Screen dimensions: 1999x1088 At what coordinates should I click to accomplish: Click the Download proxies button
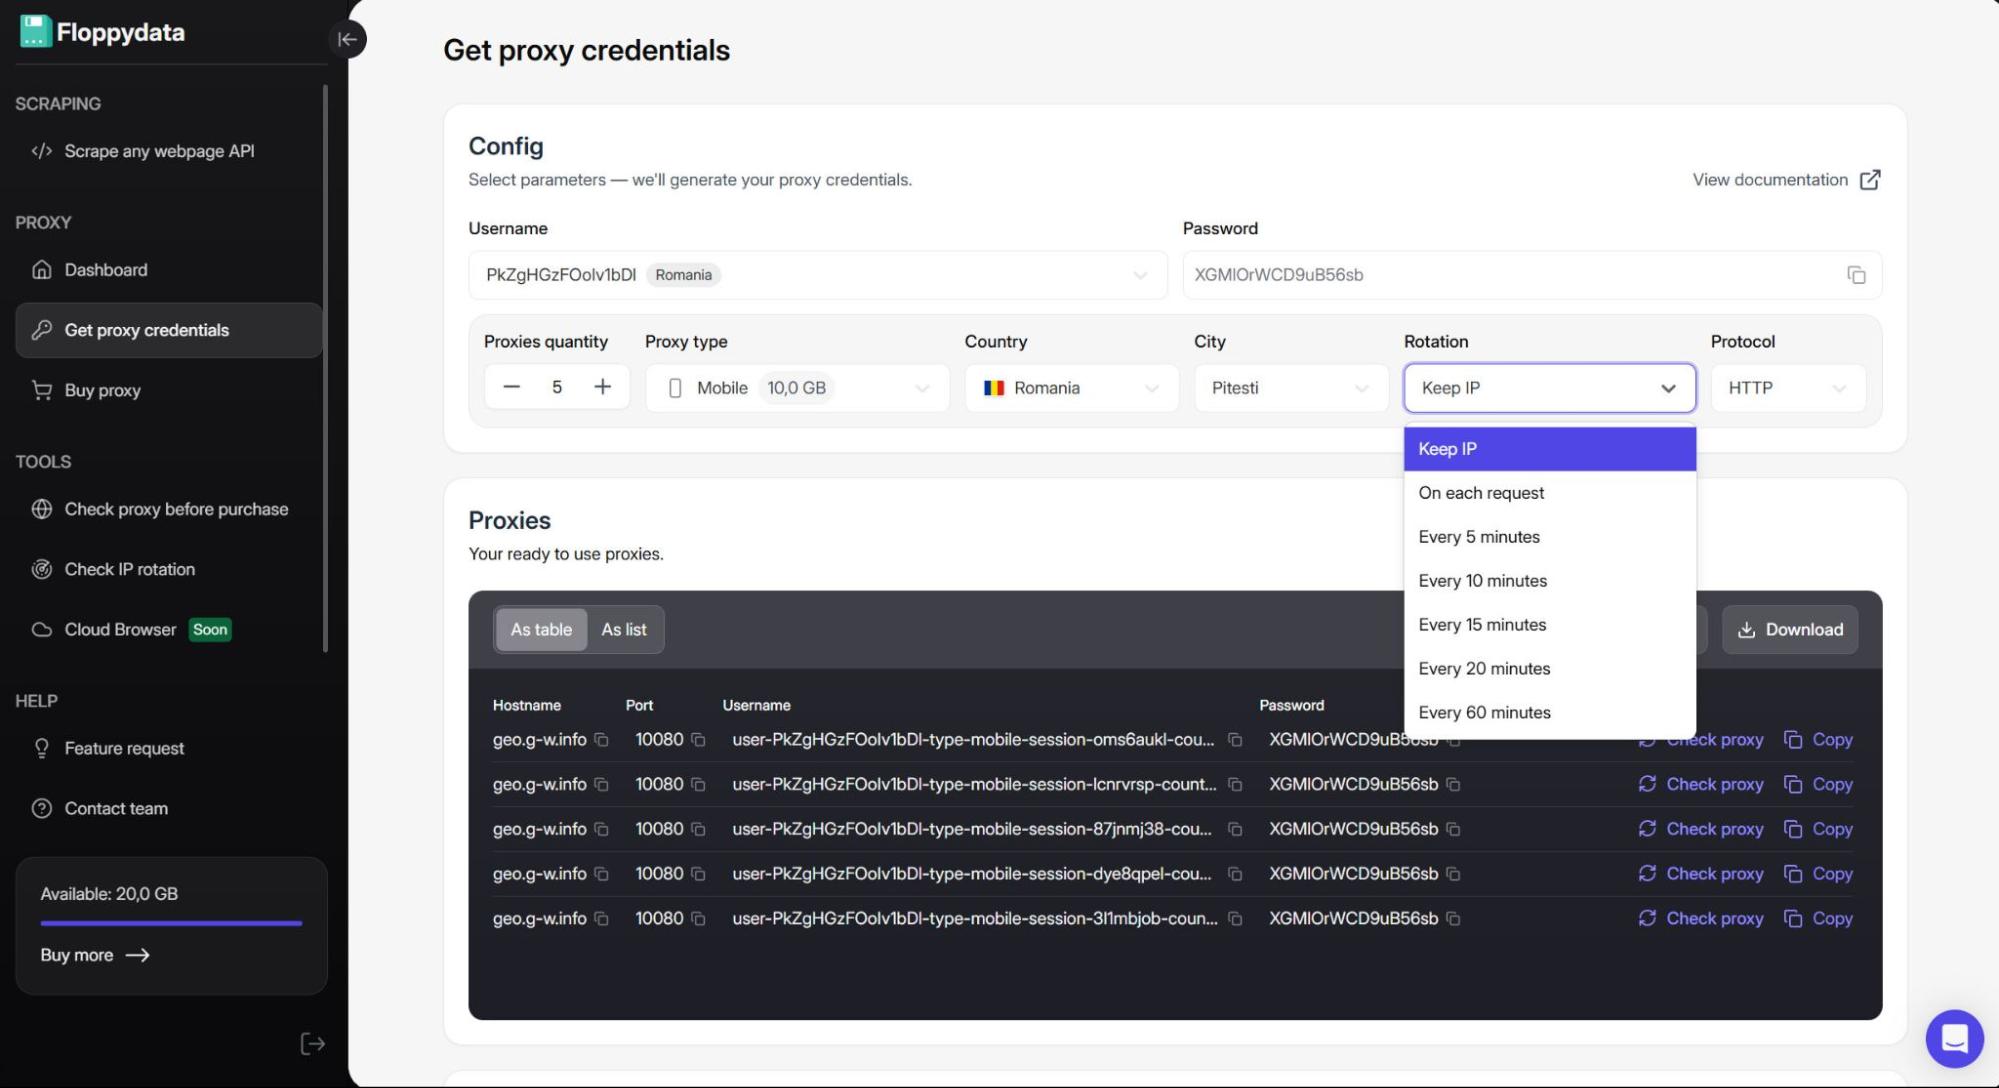click(x=1789, y=630)
